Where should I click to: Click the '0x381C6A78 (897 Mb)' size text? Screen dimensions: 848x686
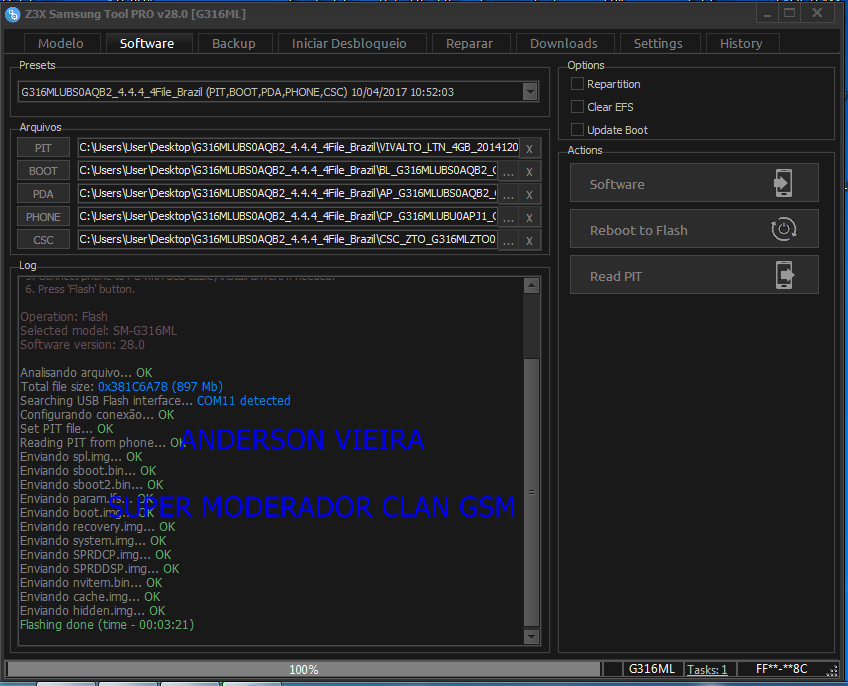[x=160, y=387]
